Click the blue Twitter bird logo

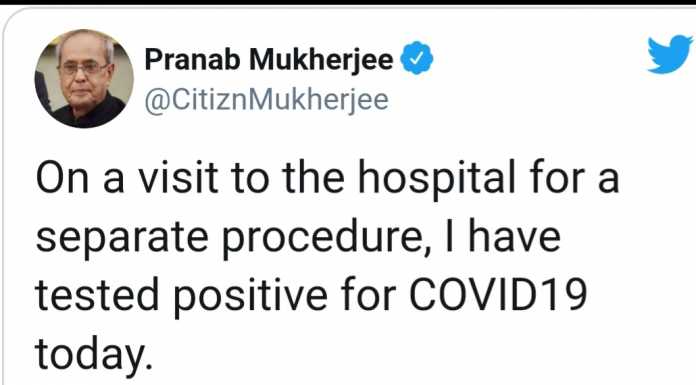click(x=670, y=54)
